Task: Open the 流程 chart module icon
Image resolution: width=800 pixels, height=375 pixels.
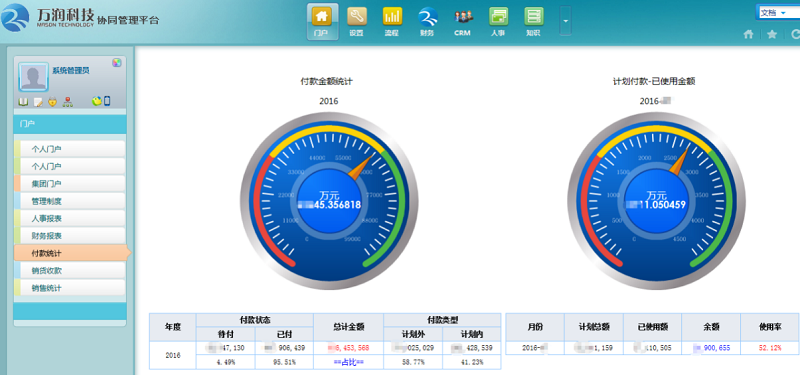Action: pos(392,21)
